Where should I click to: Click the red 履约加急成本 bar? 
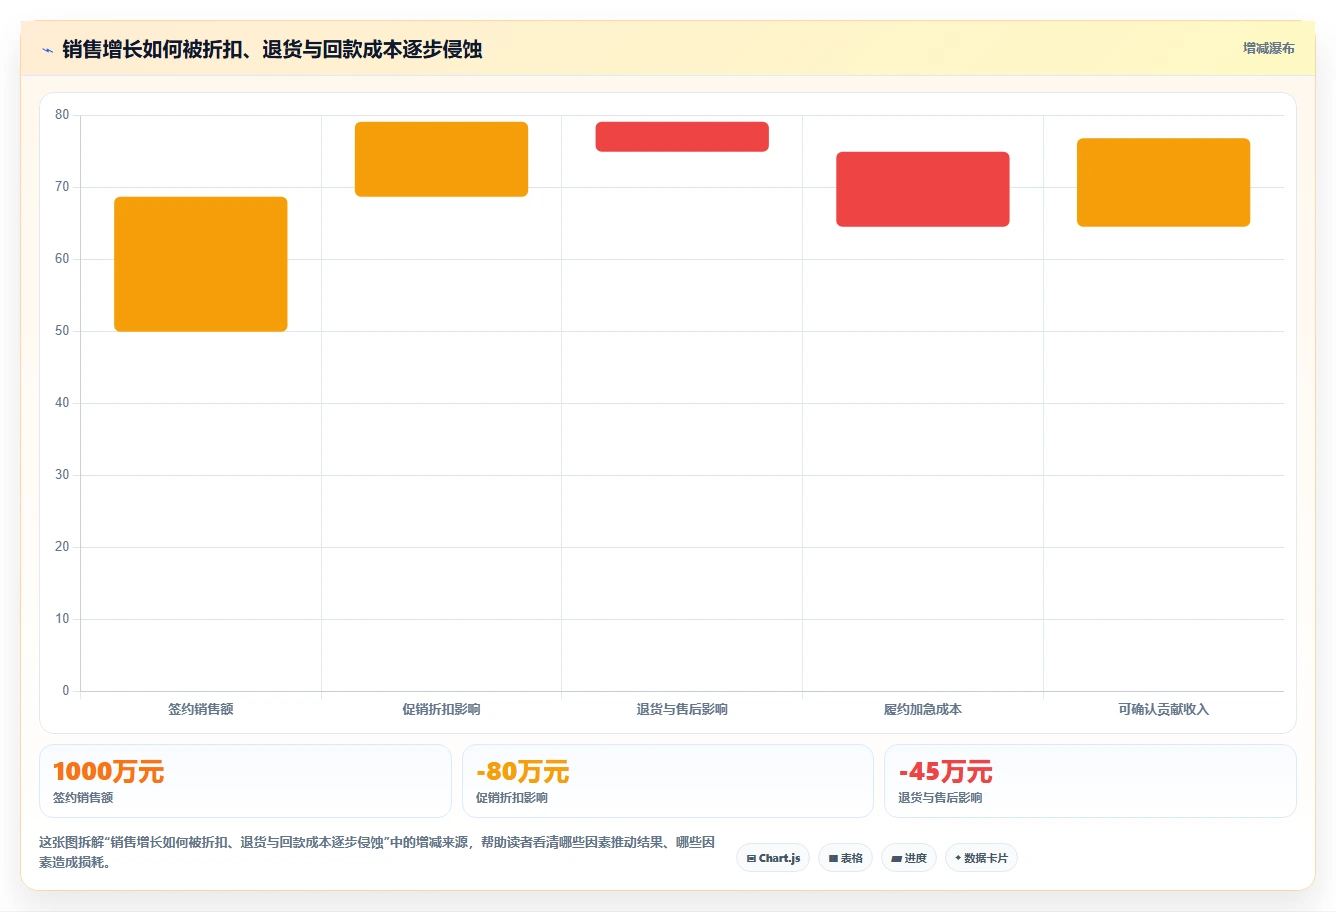923,189
